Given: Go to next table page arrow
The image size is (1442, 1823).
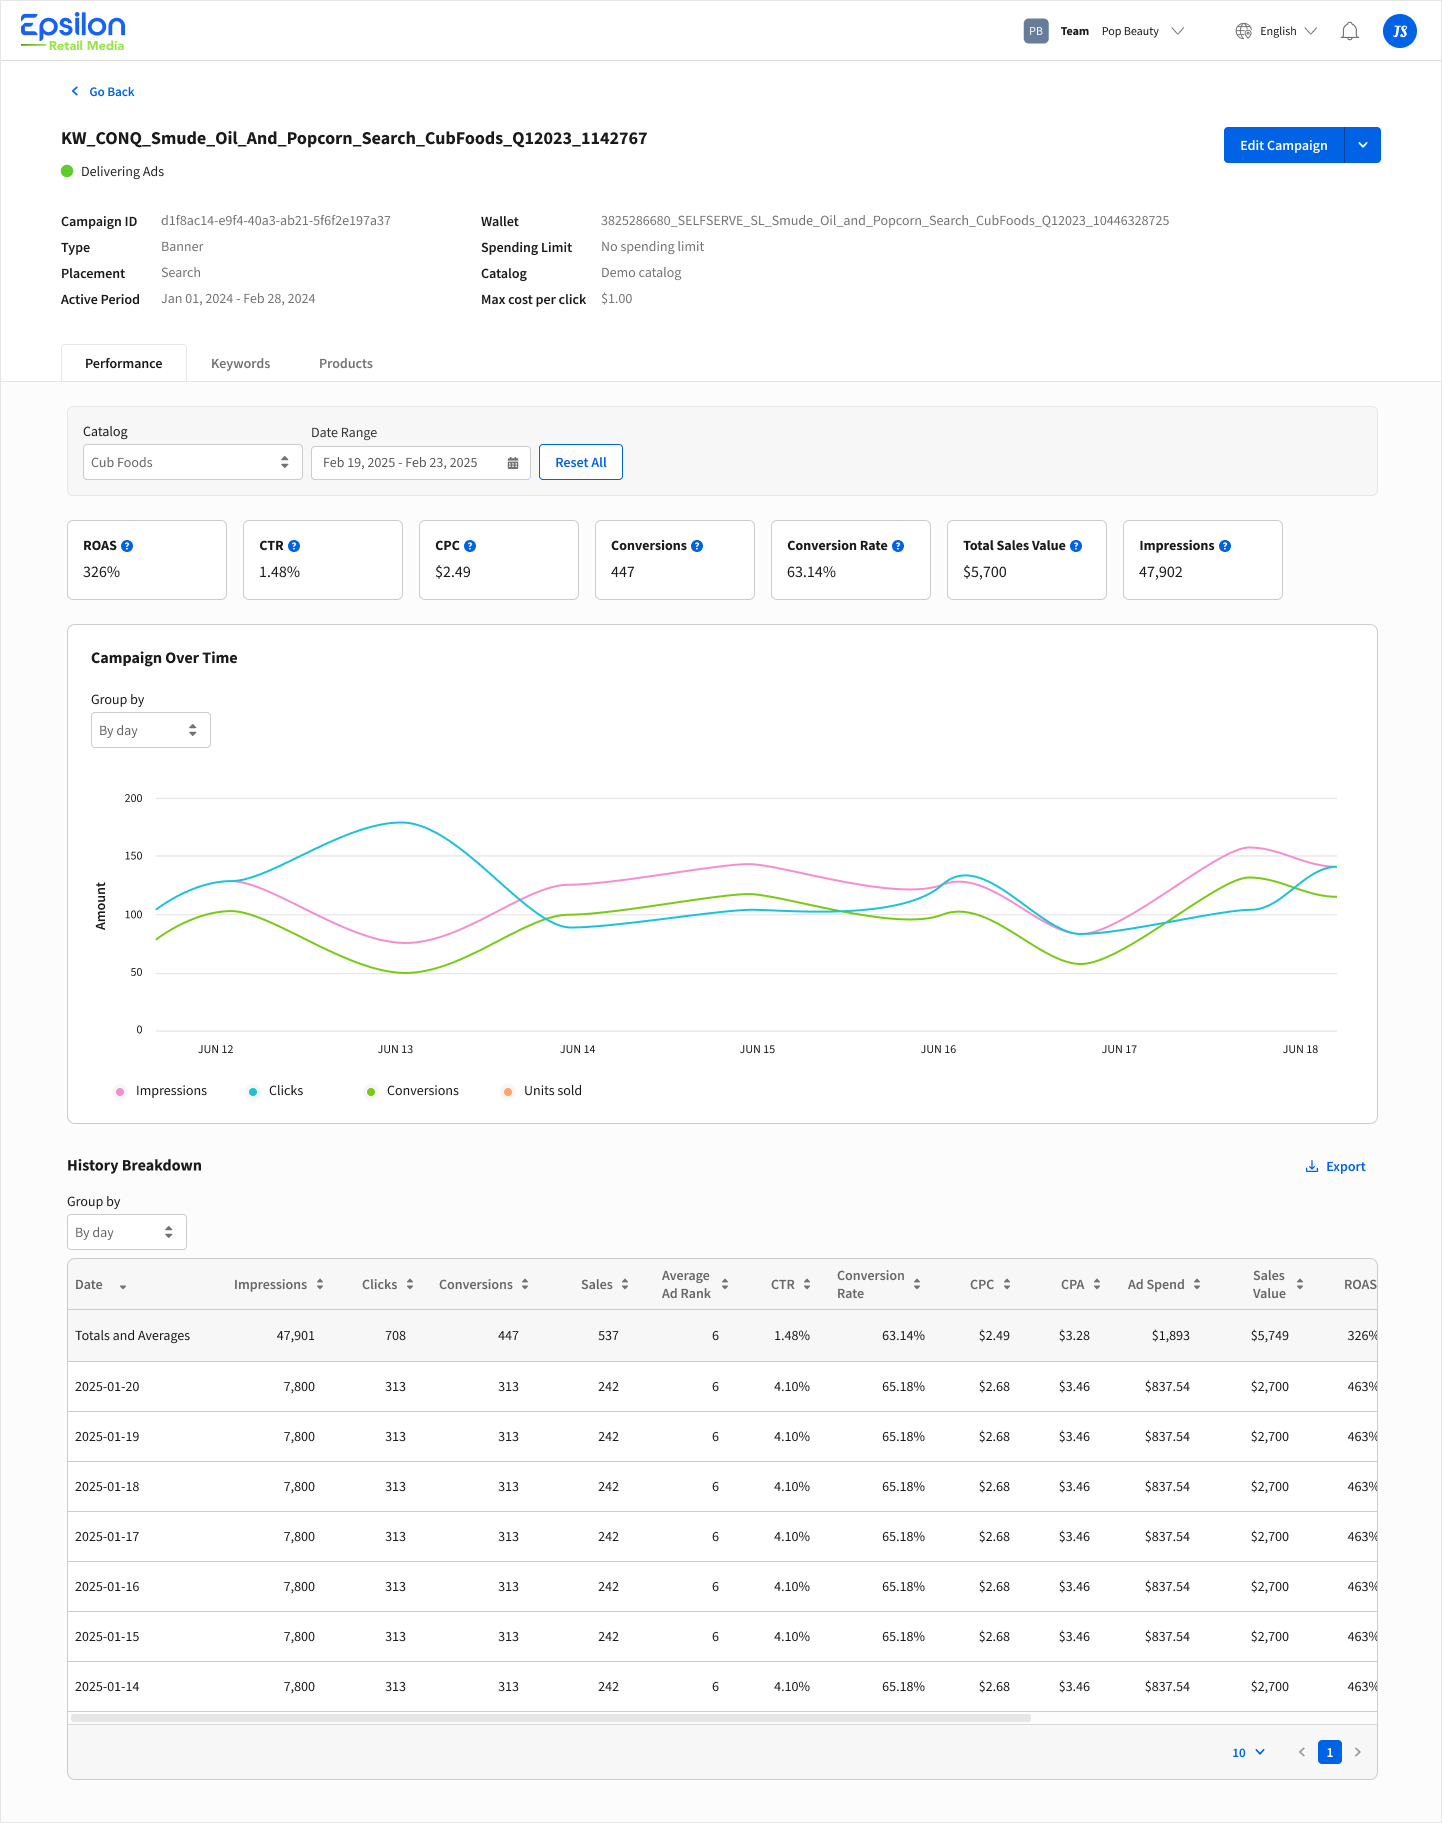Looking at the screenshot, I should (1358, 1752).
